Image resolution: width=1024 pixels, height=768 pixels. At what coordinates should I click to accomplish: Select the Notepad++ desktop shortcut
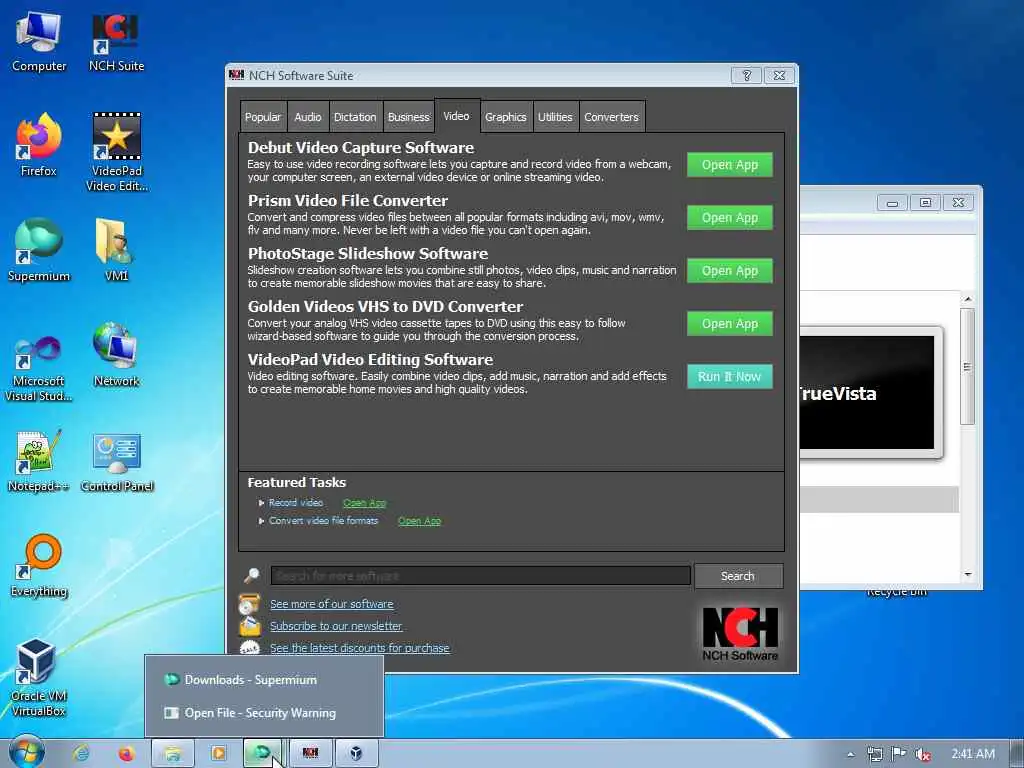click(39, 461)
